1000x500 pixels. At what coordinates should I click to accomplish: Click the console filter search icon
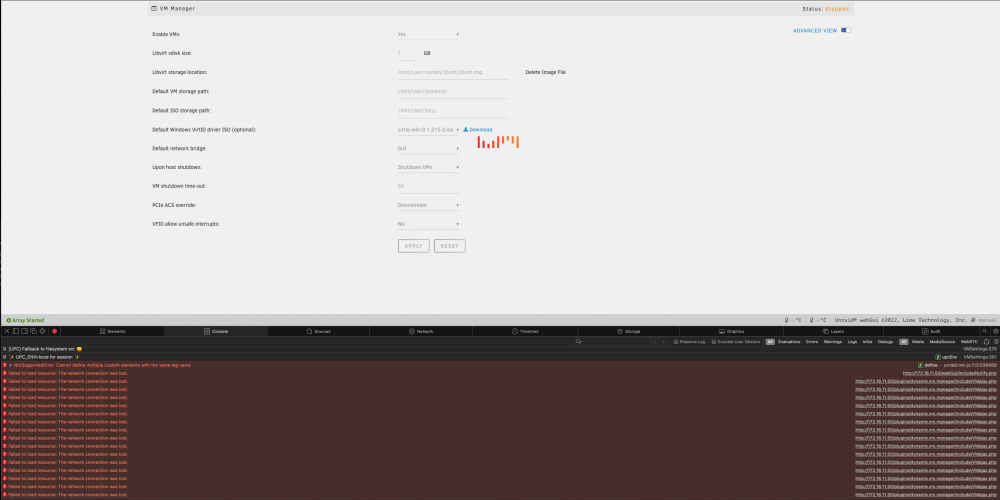579,342
